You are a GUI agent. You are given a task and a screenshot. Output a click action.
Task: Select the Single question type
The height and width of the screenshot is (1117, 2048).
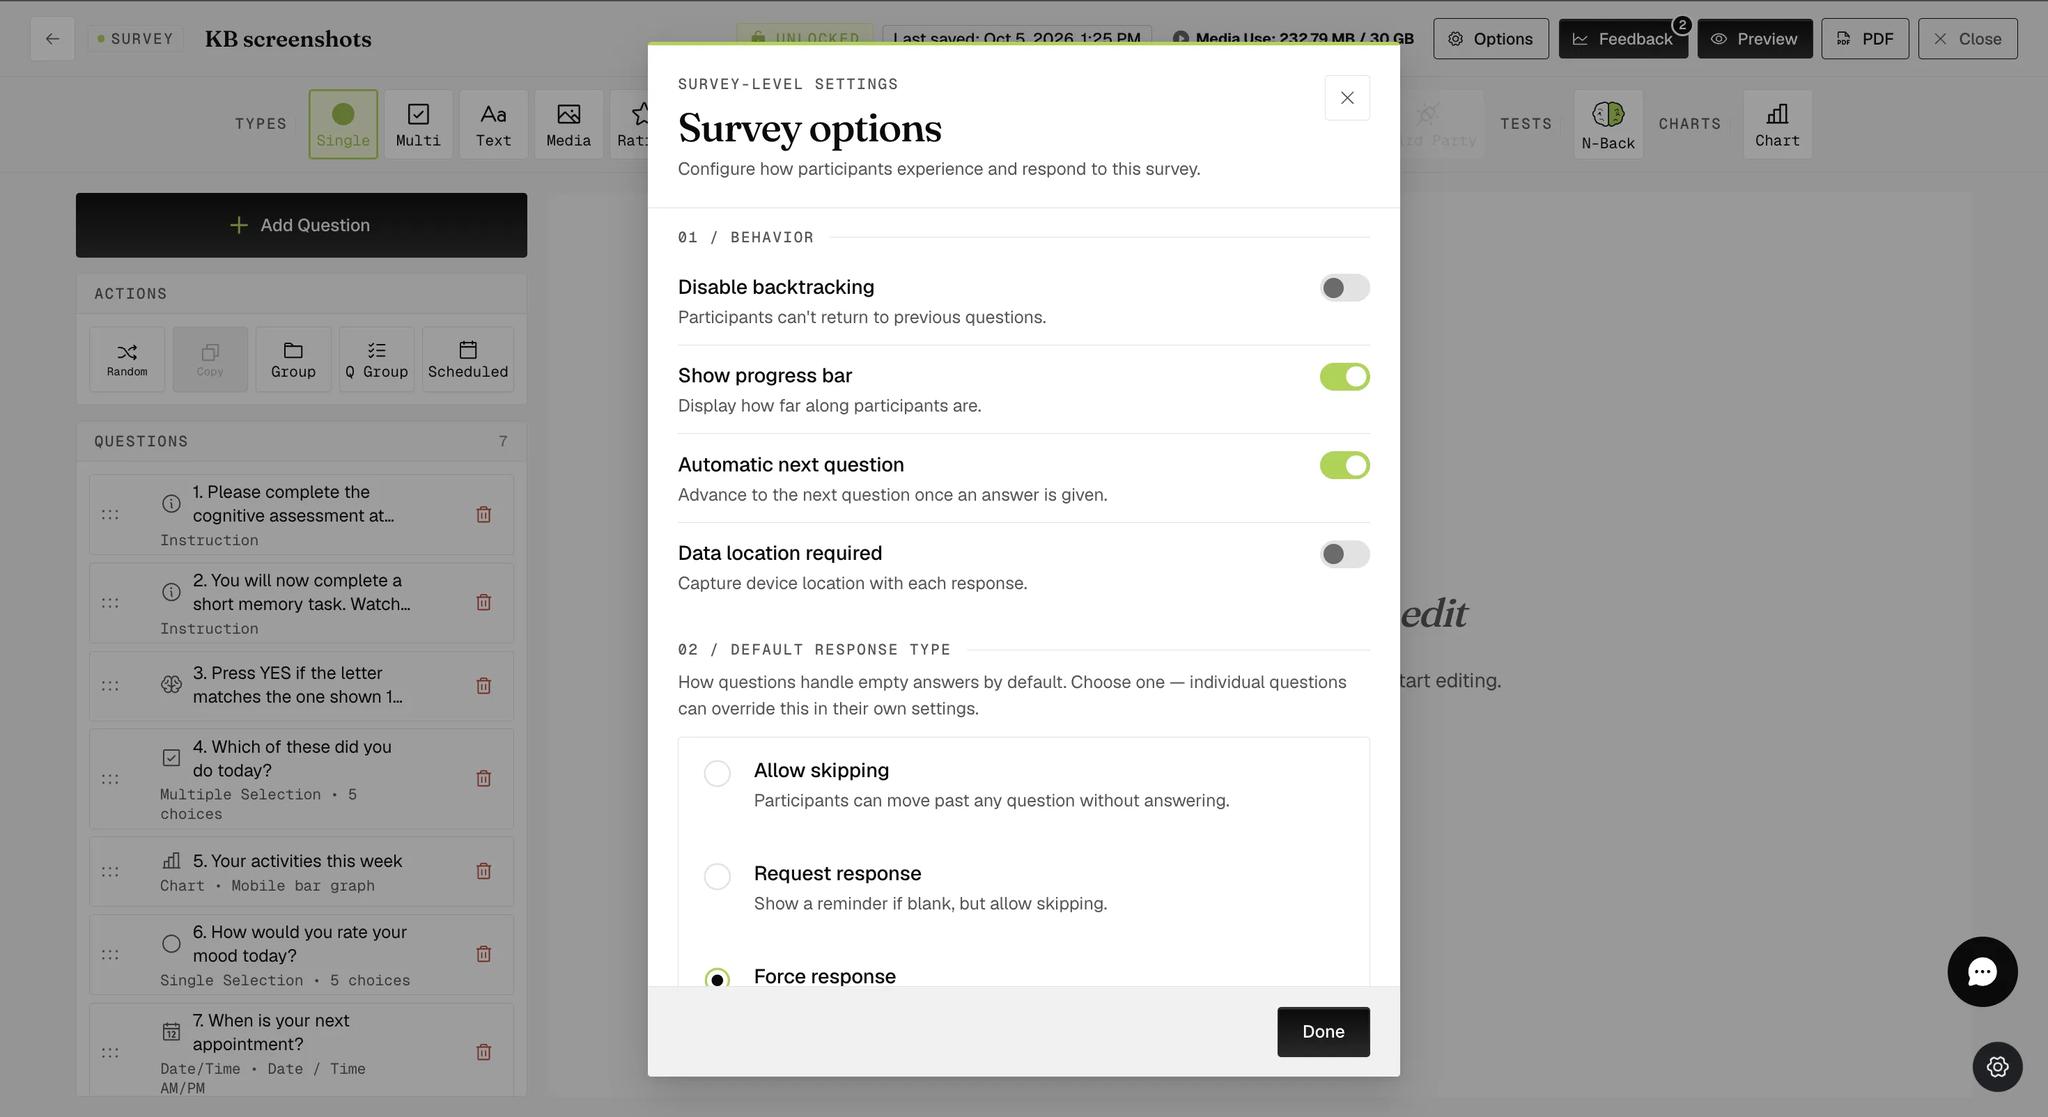[343, 124]
